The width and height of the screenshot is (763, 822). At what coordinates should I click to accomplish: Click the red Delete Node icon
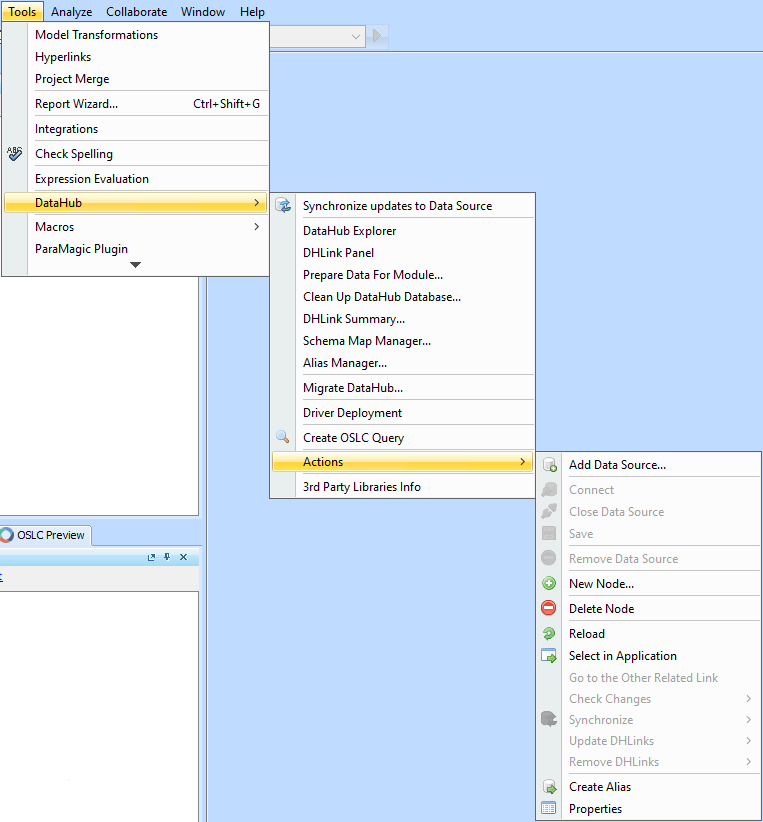(549, 608)
